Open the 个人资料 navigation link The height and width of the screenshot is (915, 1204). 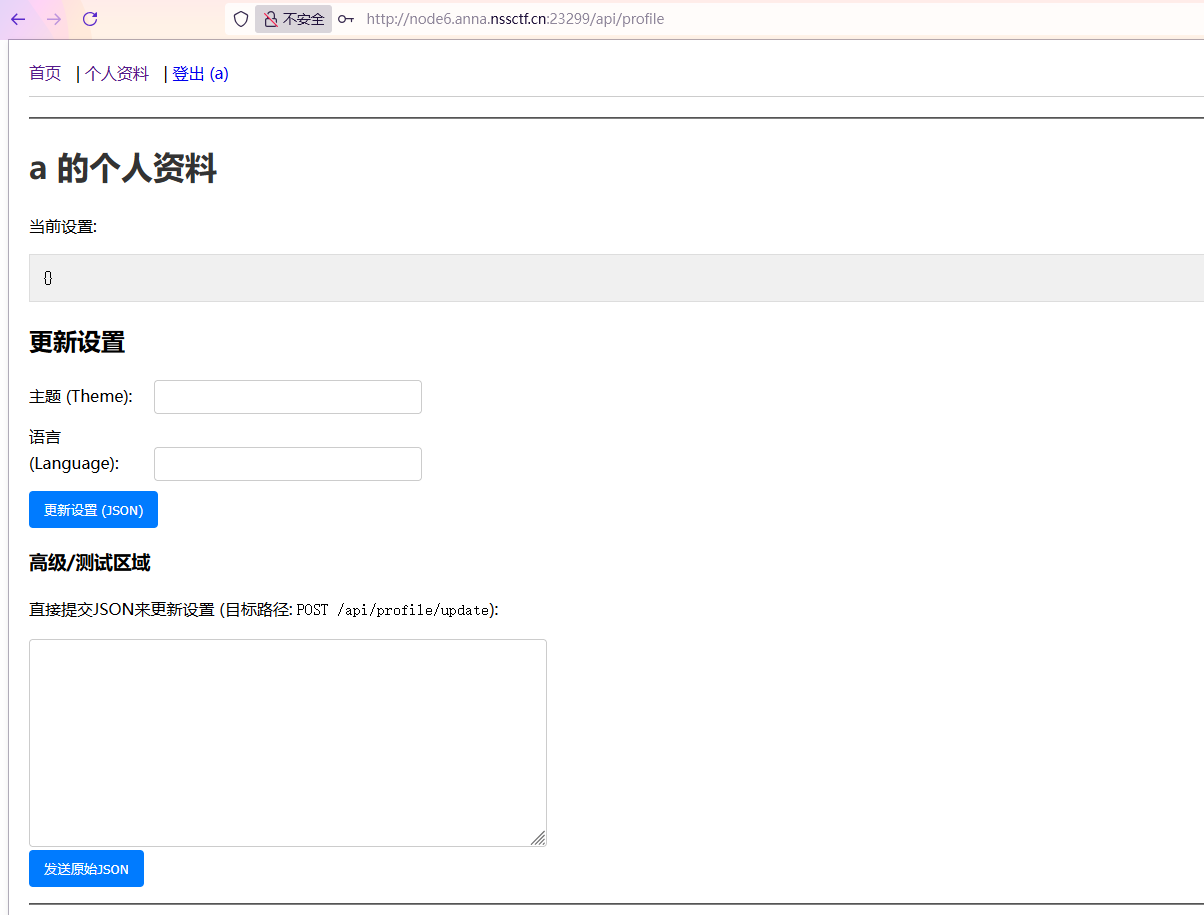[117, 73]
